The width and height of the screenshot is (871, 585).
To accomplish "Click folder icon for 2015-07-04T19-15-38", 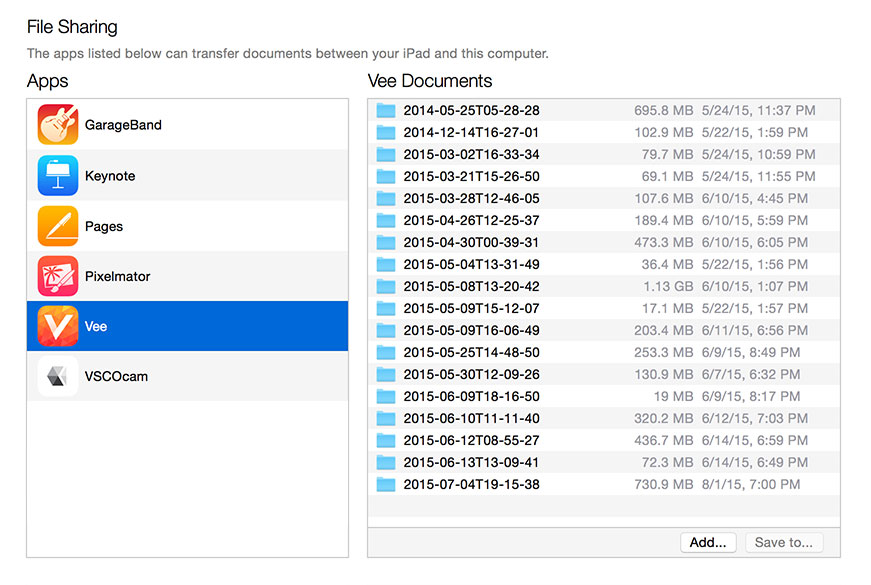I will pyautogui.click(x=386, y=484).
